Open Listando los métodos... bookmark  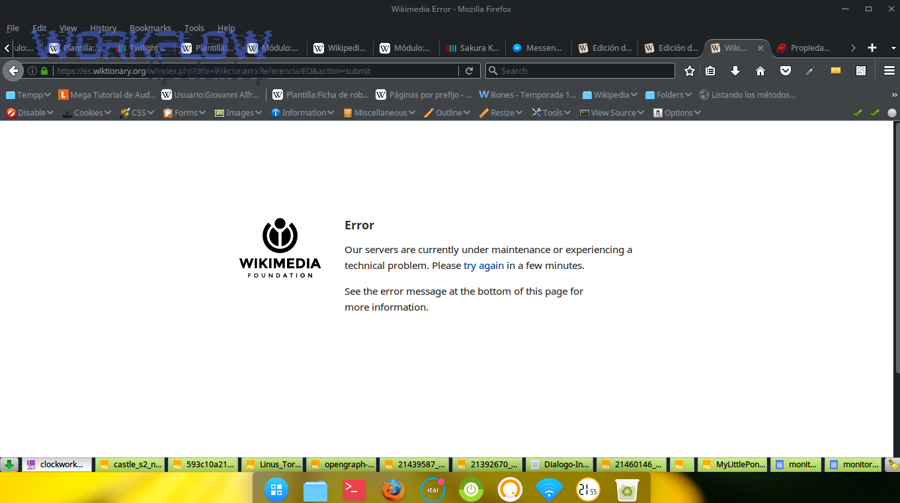point(747,95)
